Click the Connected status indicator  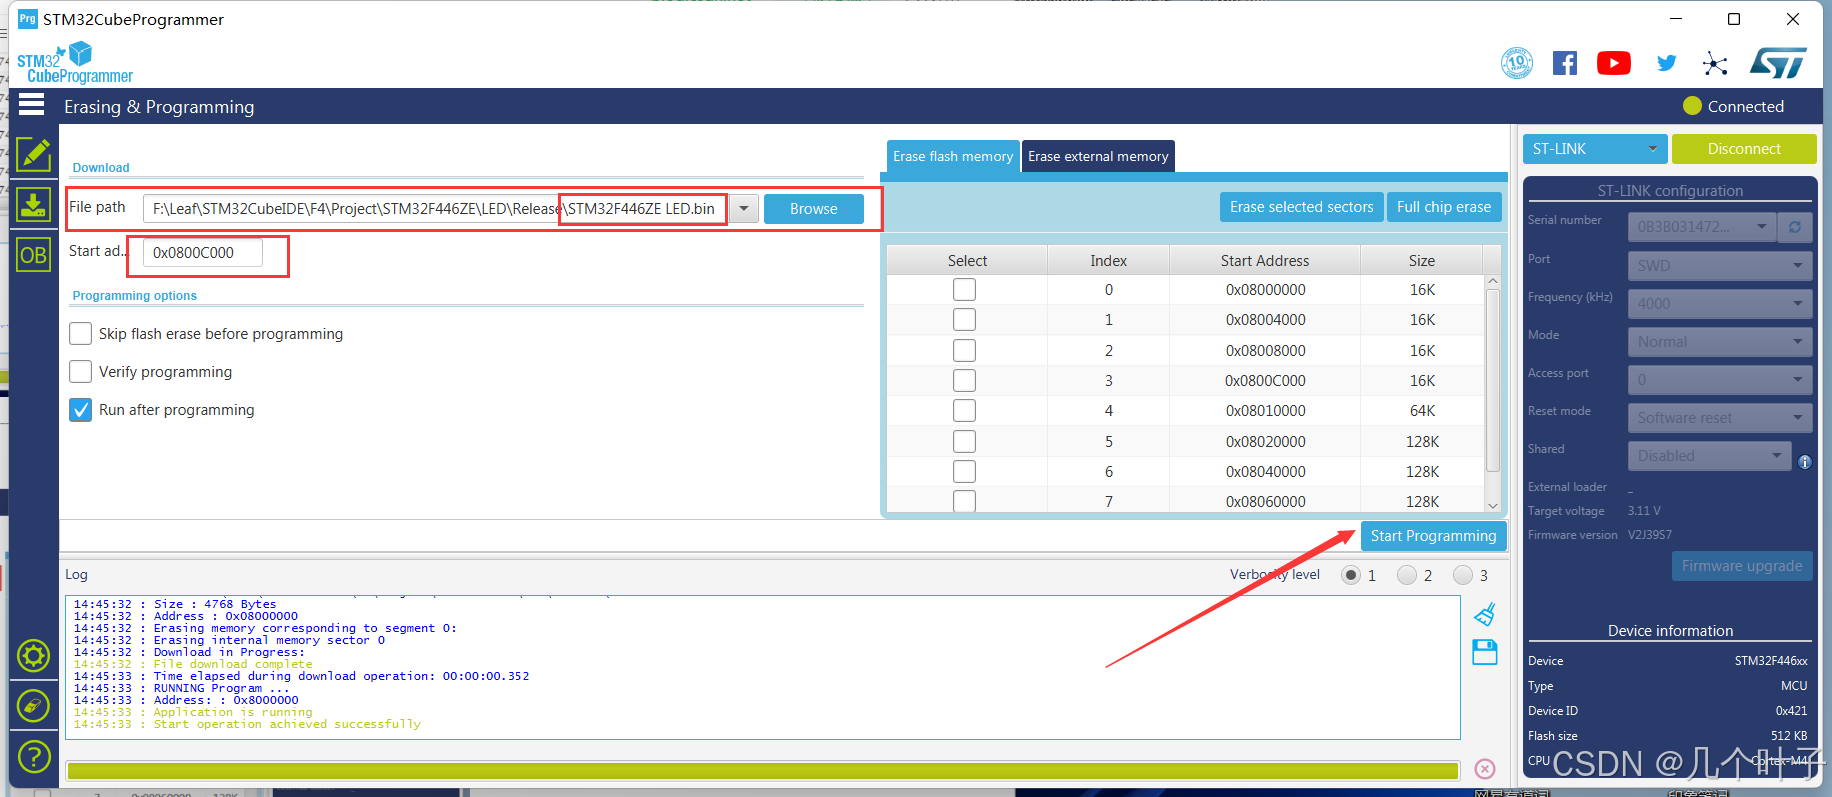(x=1733, y=106)
